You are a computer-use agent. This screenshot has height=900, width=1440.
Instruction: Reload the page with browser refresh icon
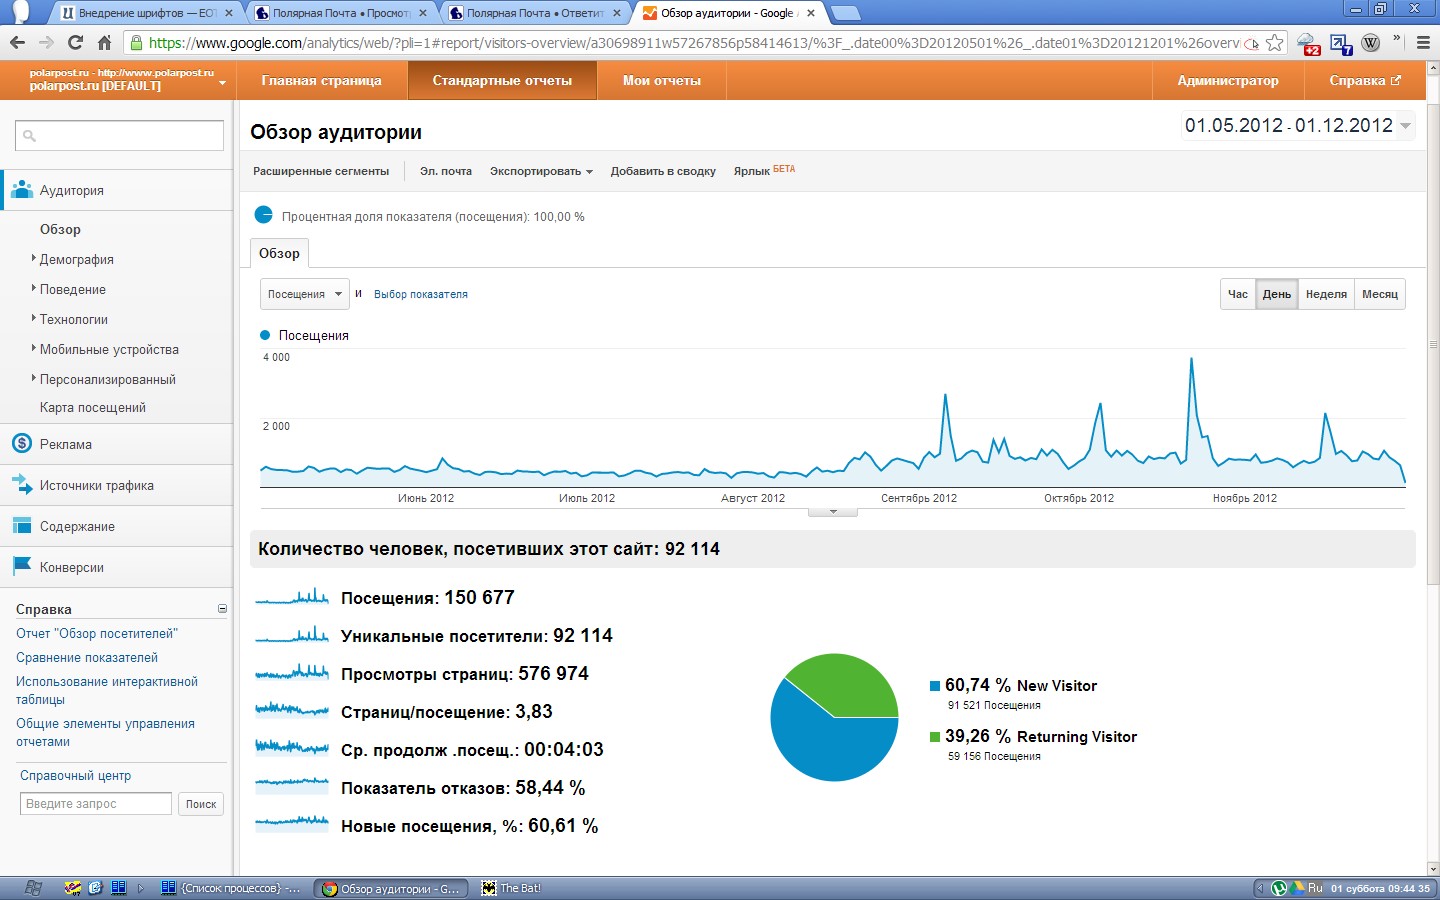[75, 42]
